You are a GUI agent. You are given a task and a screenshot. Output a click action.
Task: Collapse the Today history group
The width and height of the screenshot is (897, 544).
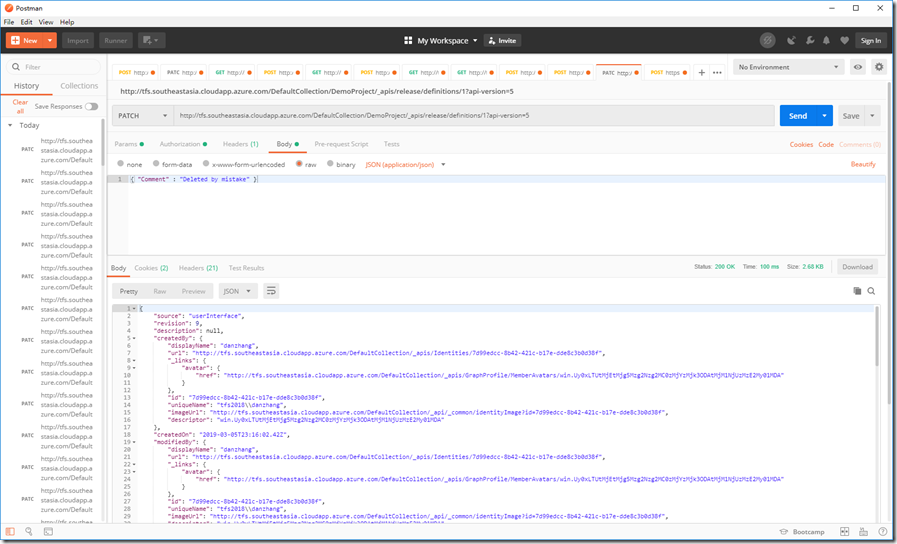click(10, 125)
